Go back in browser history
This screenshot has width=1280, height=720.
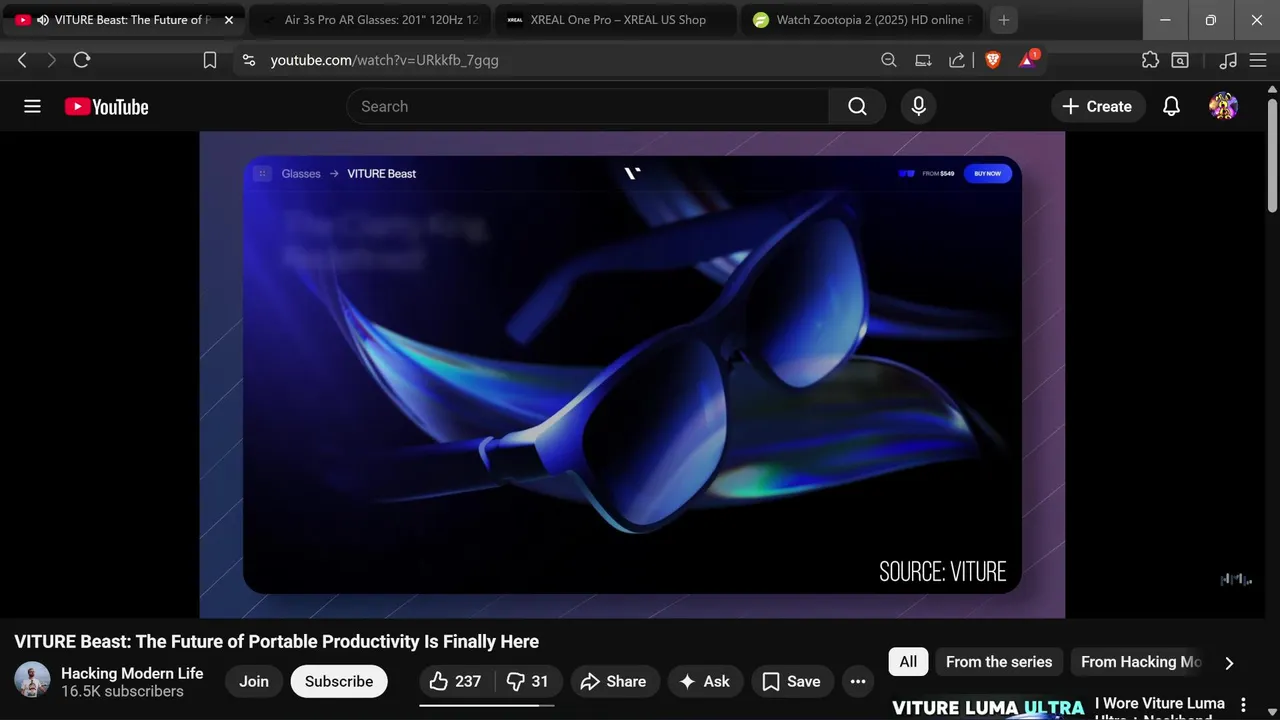[22, 60]
